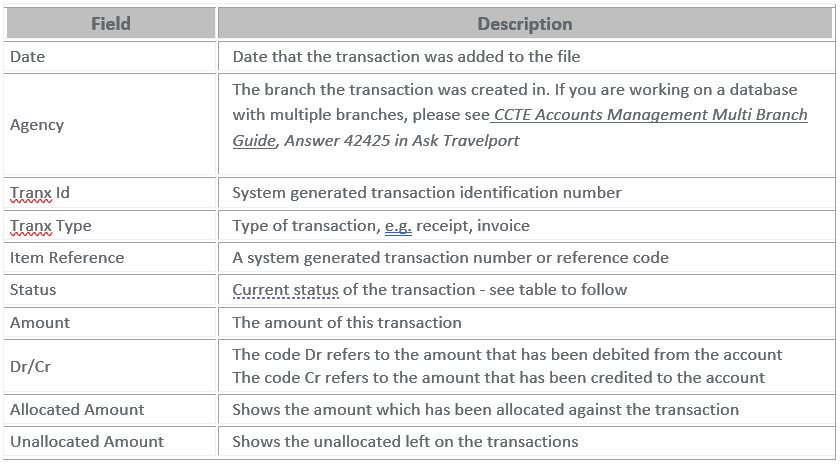
Task: Click the 'e.g.' underlined abbreviation
Action: [x=398, y=226]
